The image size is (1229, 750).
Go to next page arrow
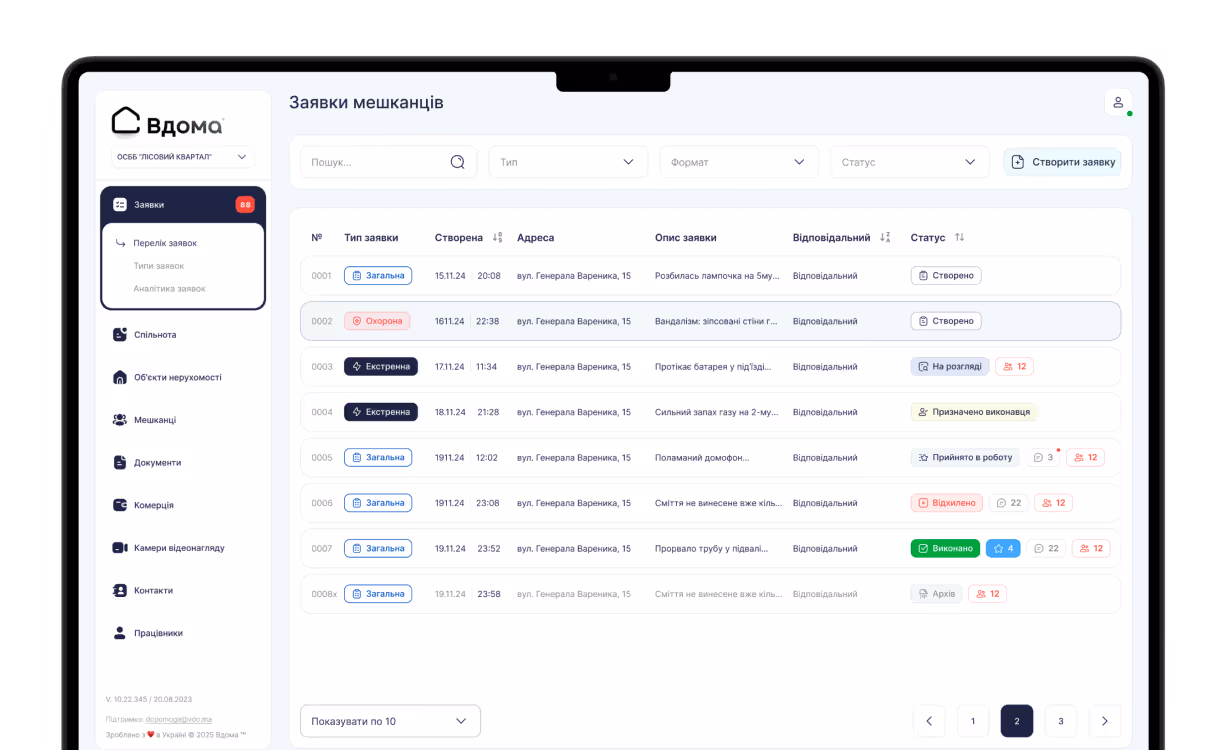[x=1105, y=721]
